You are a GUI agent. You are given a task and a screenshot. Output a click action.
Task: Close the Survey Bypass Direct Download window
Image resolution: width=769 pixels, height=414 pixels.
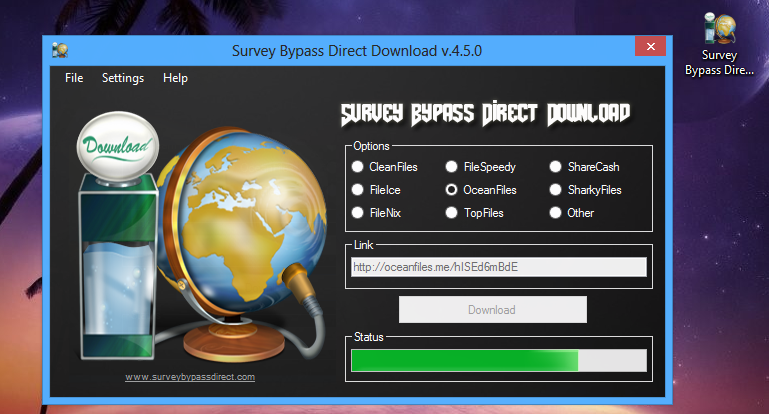[x=650, y=46]
